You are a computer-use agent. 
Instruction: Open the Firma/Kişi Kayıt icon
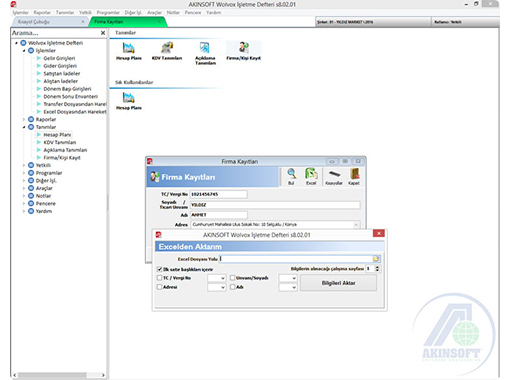click(x=243, y=51)
